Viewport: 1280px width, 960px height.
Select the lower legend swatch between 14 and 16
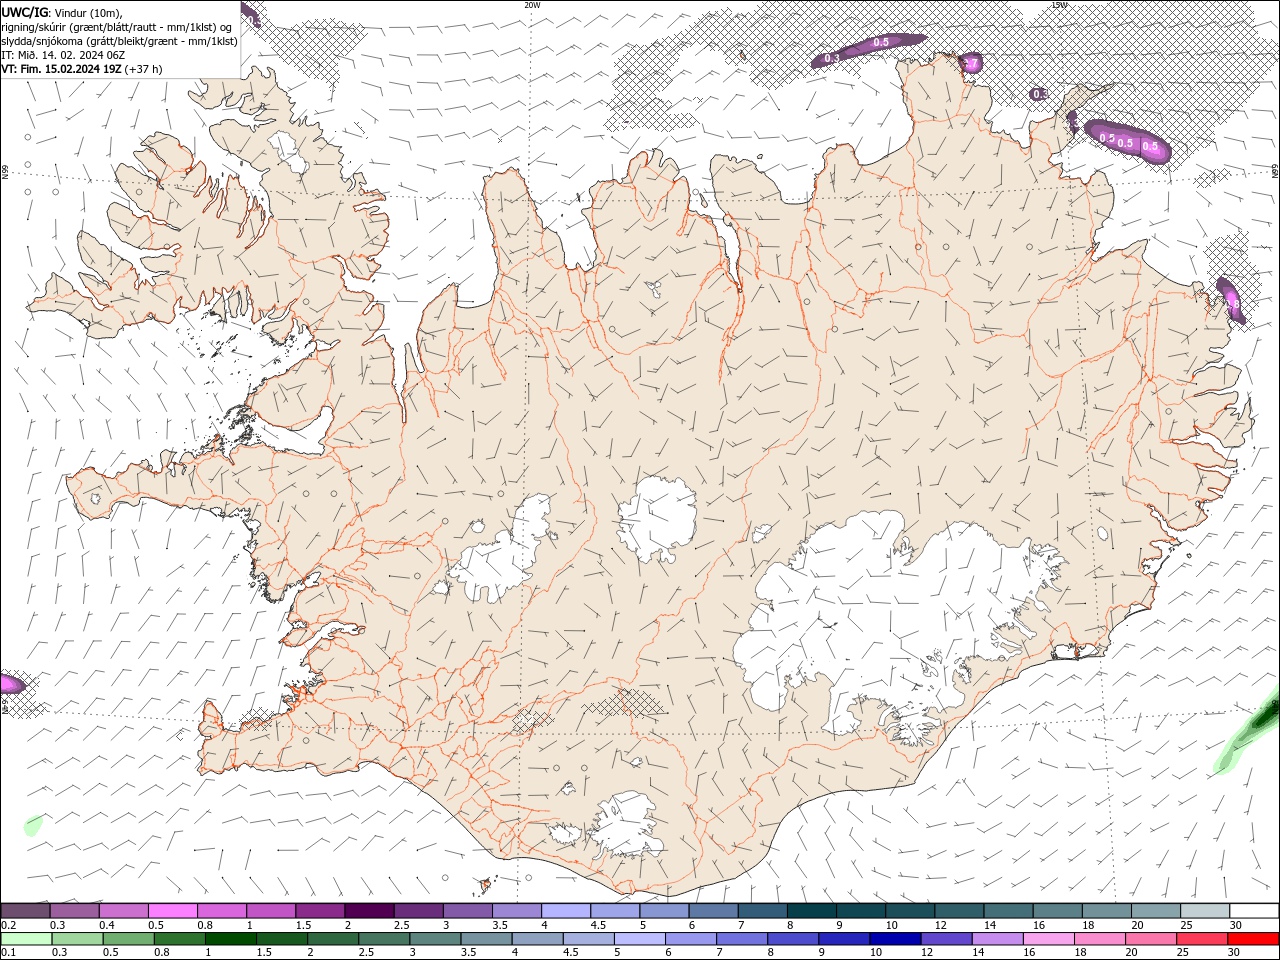tap(998, 939)
